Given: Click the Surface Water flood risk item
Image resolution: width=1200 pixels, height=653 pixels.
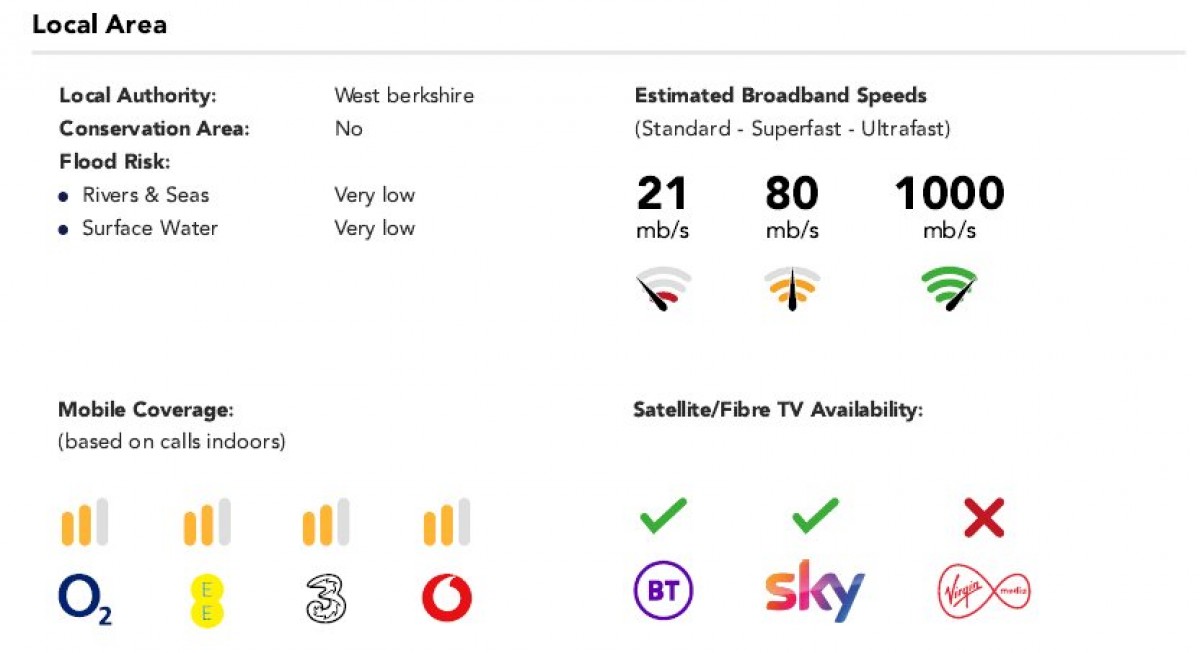Looking at the screenshot, I should pyautogui.click(x=150, y=228).
